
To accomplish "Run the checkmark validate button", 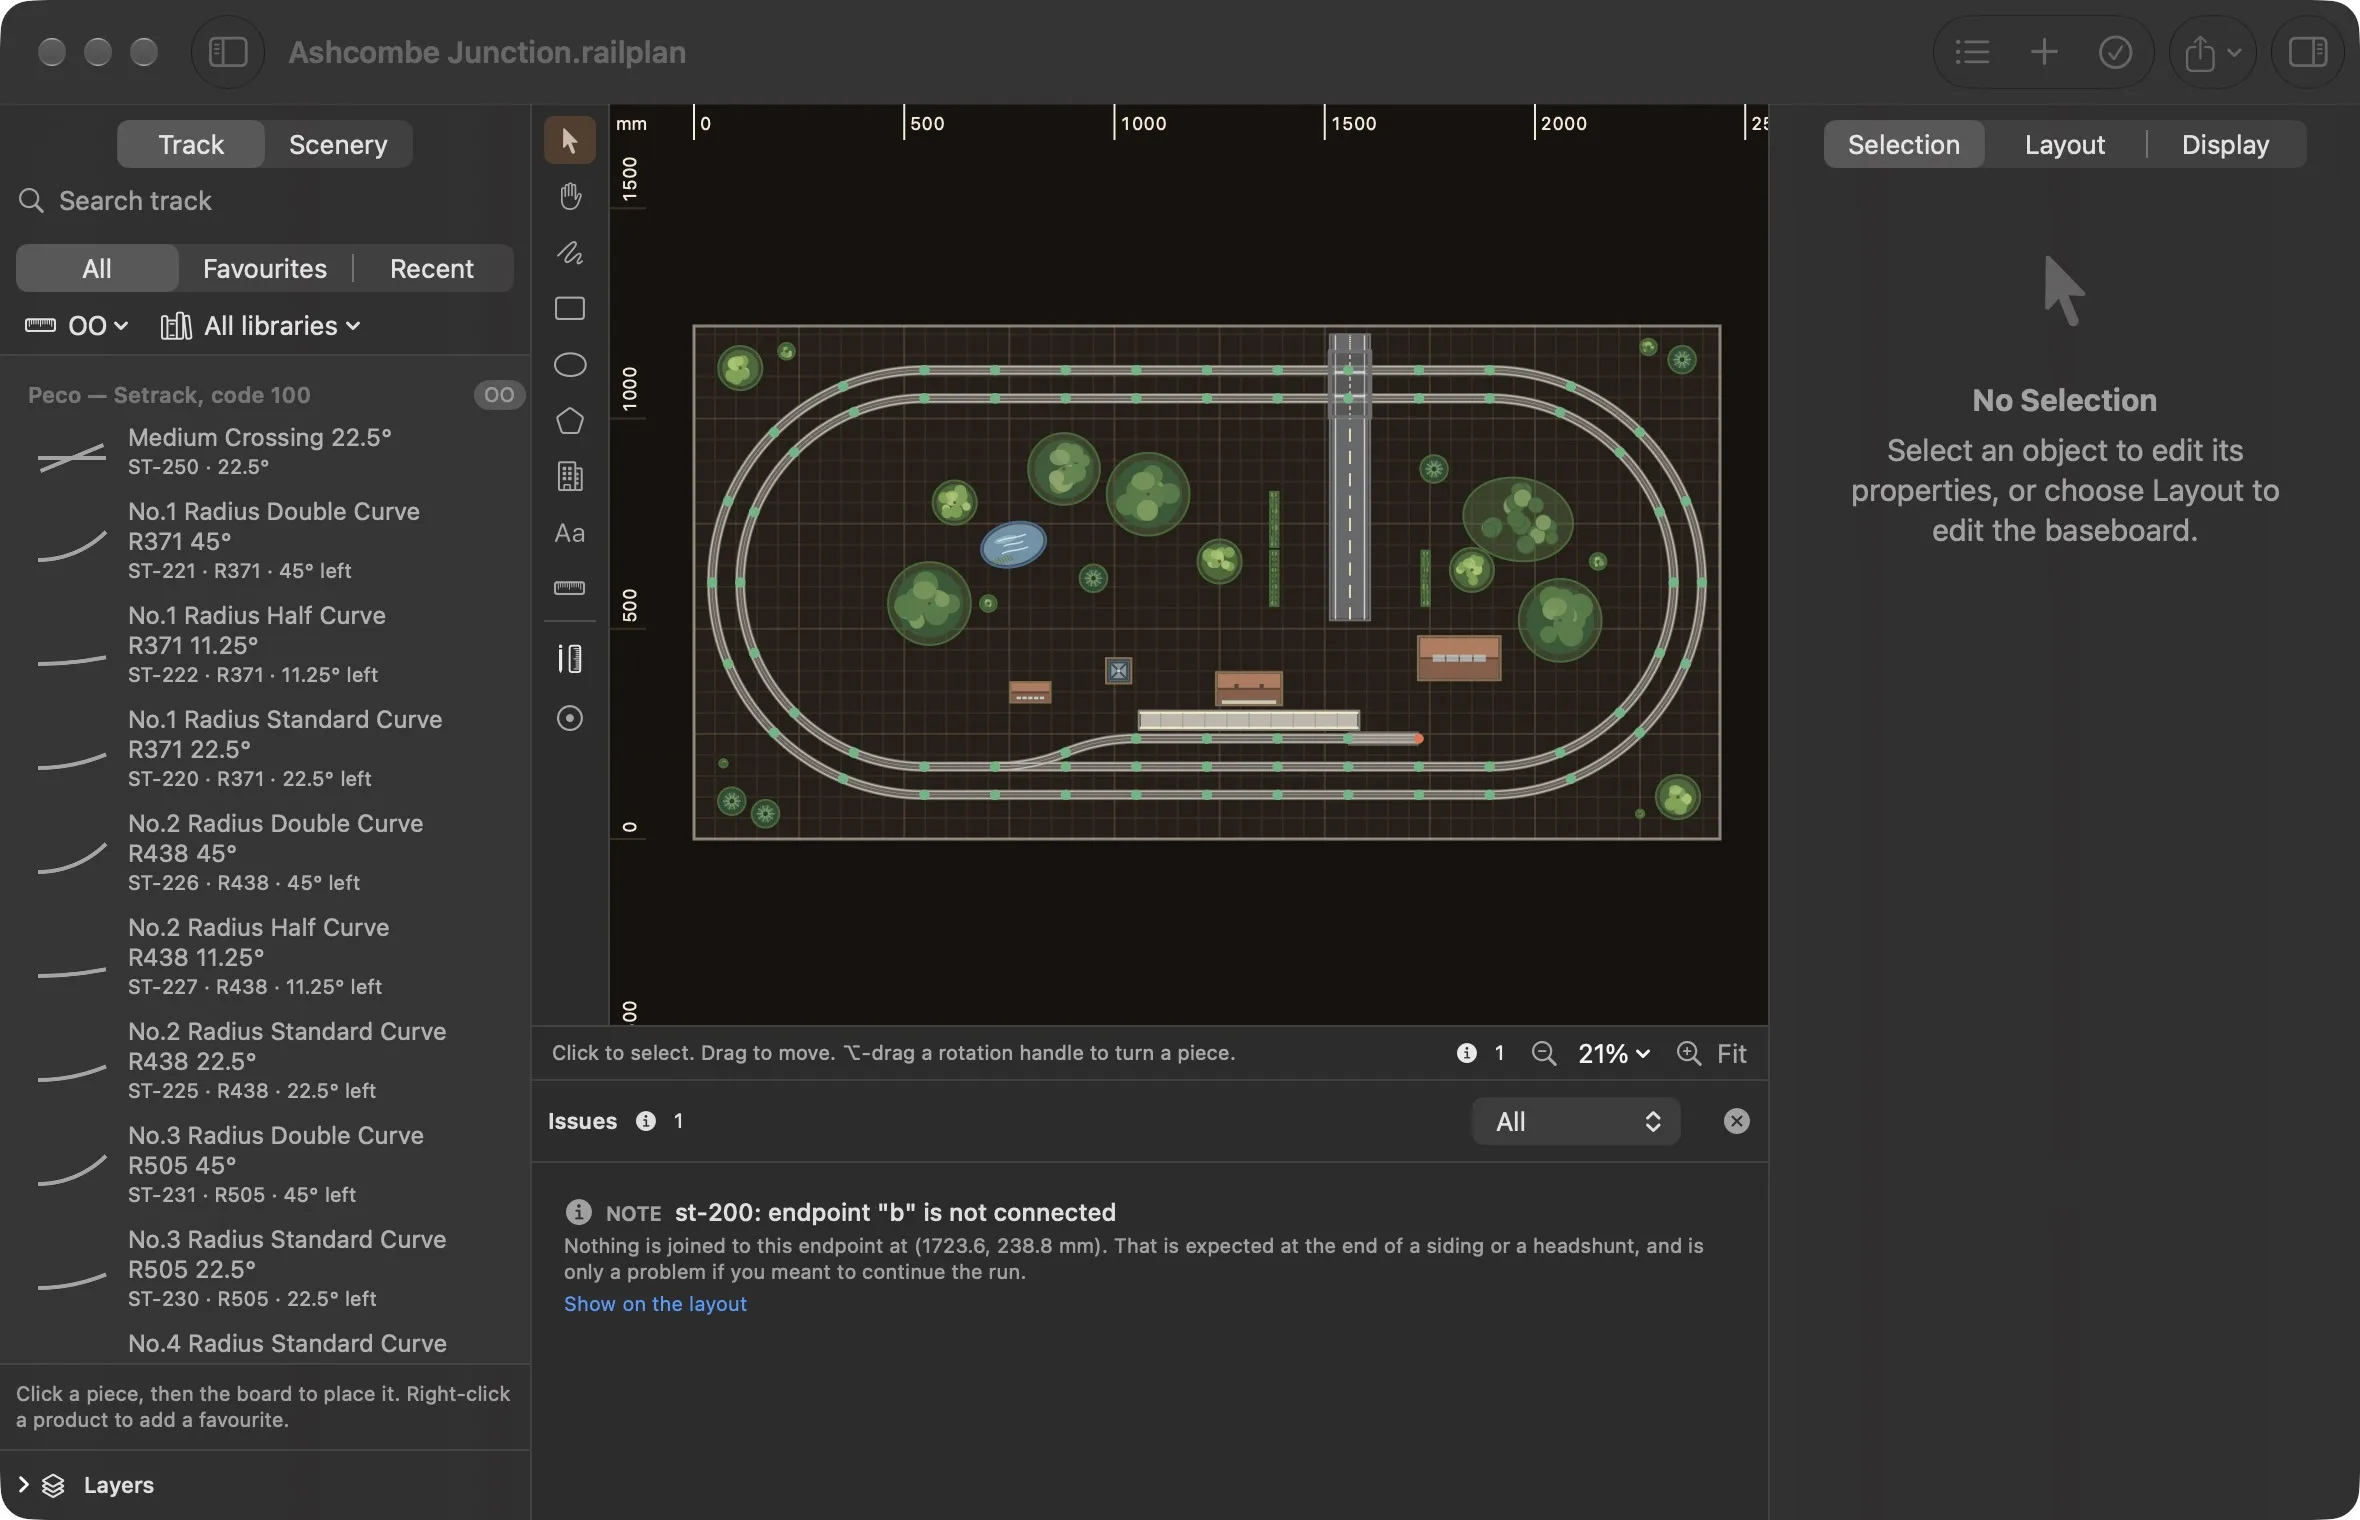I will [x=2115, y=52].
